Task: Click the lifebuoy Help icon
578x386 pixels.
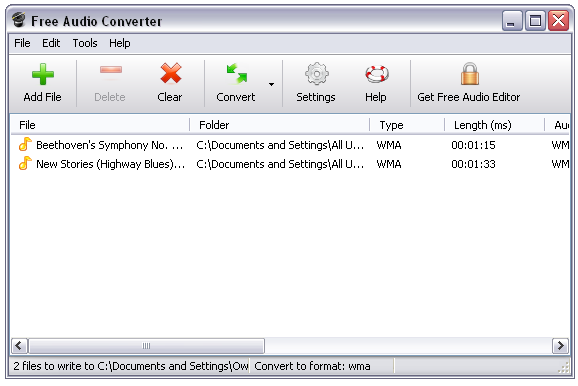Action: (377, 74)
